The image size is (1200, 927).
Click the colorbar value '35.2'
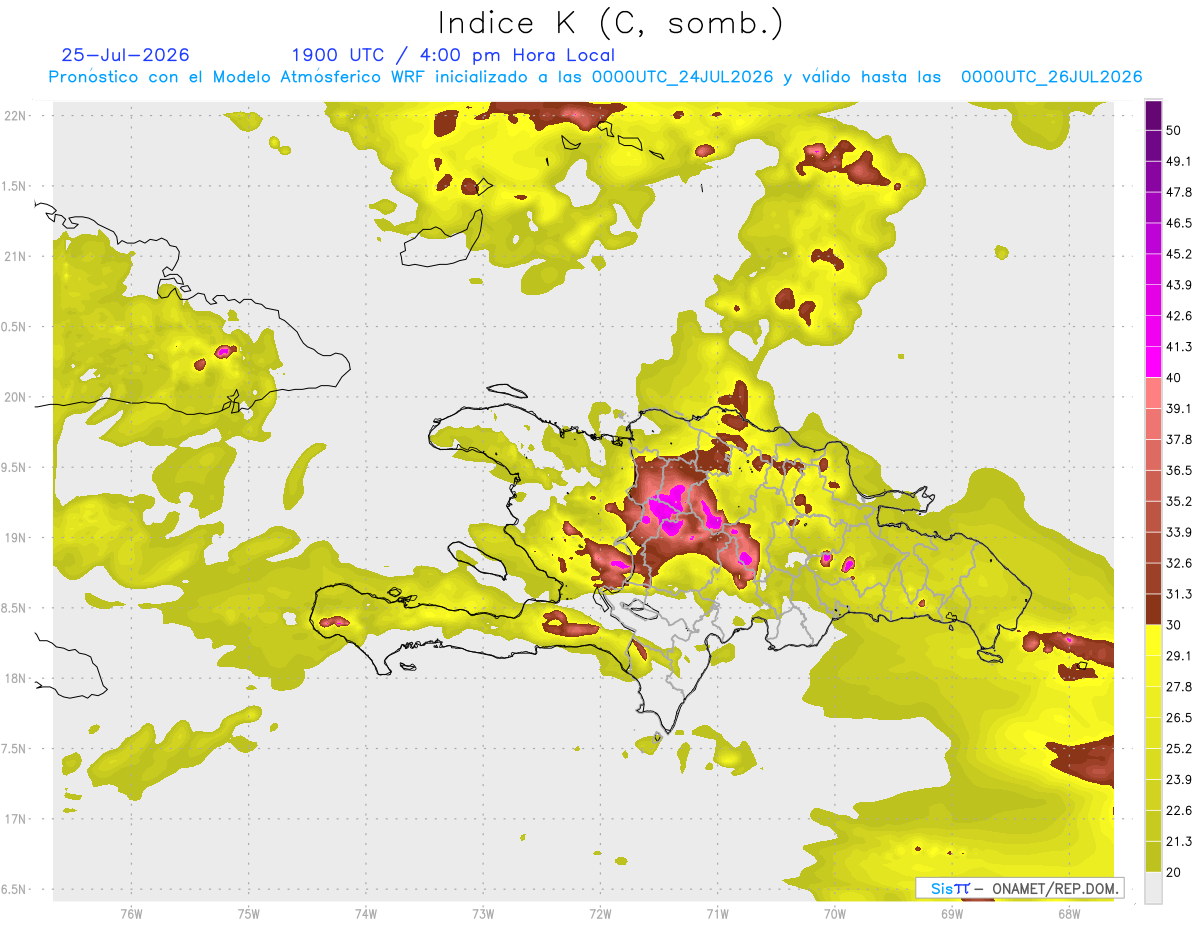(x=1179, y=501)
